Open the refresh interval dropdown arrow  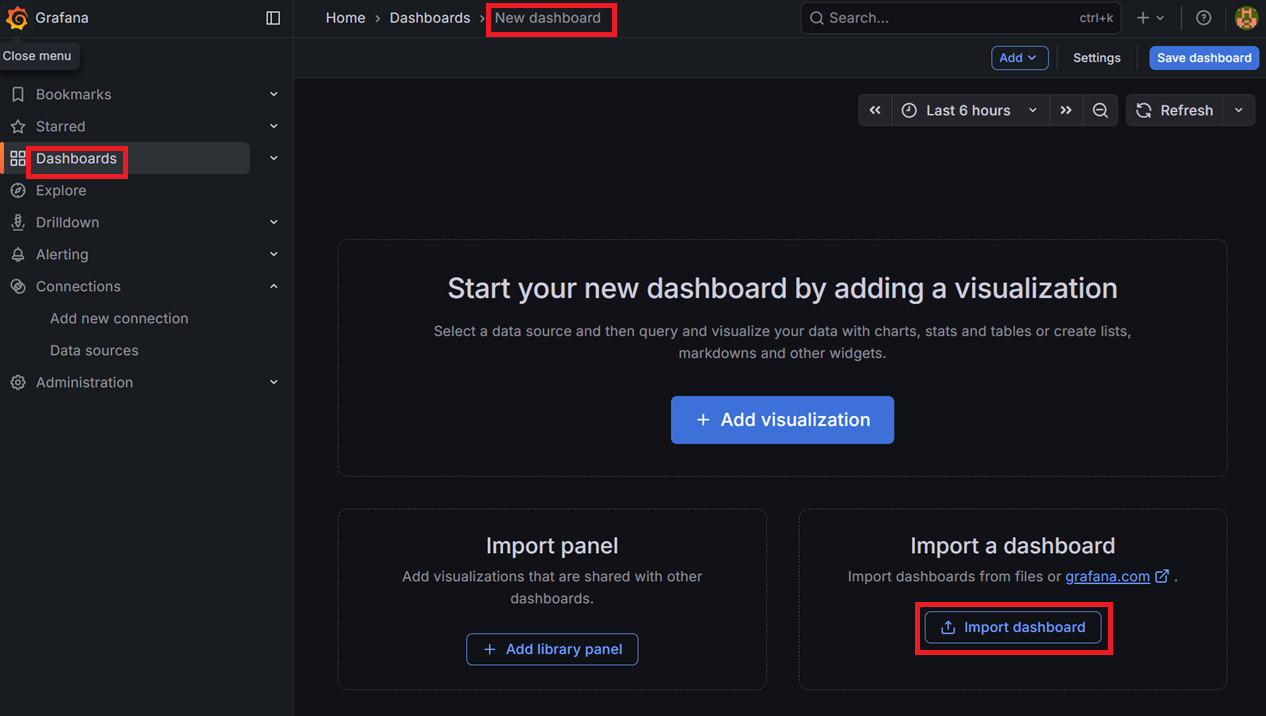pyautogui.click(x=1239, y=110)
